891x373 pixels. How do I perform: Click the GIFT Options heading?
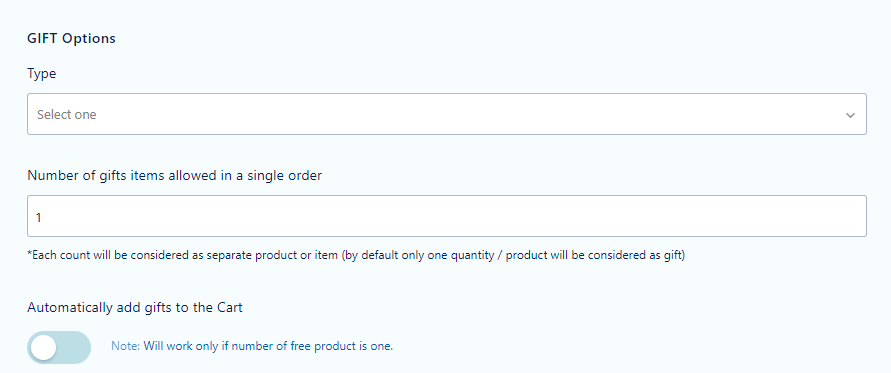point(72,38)
